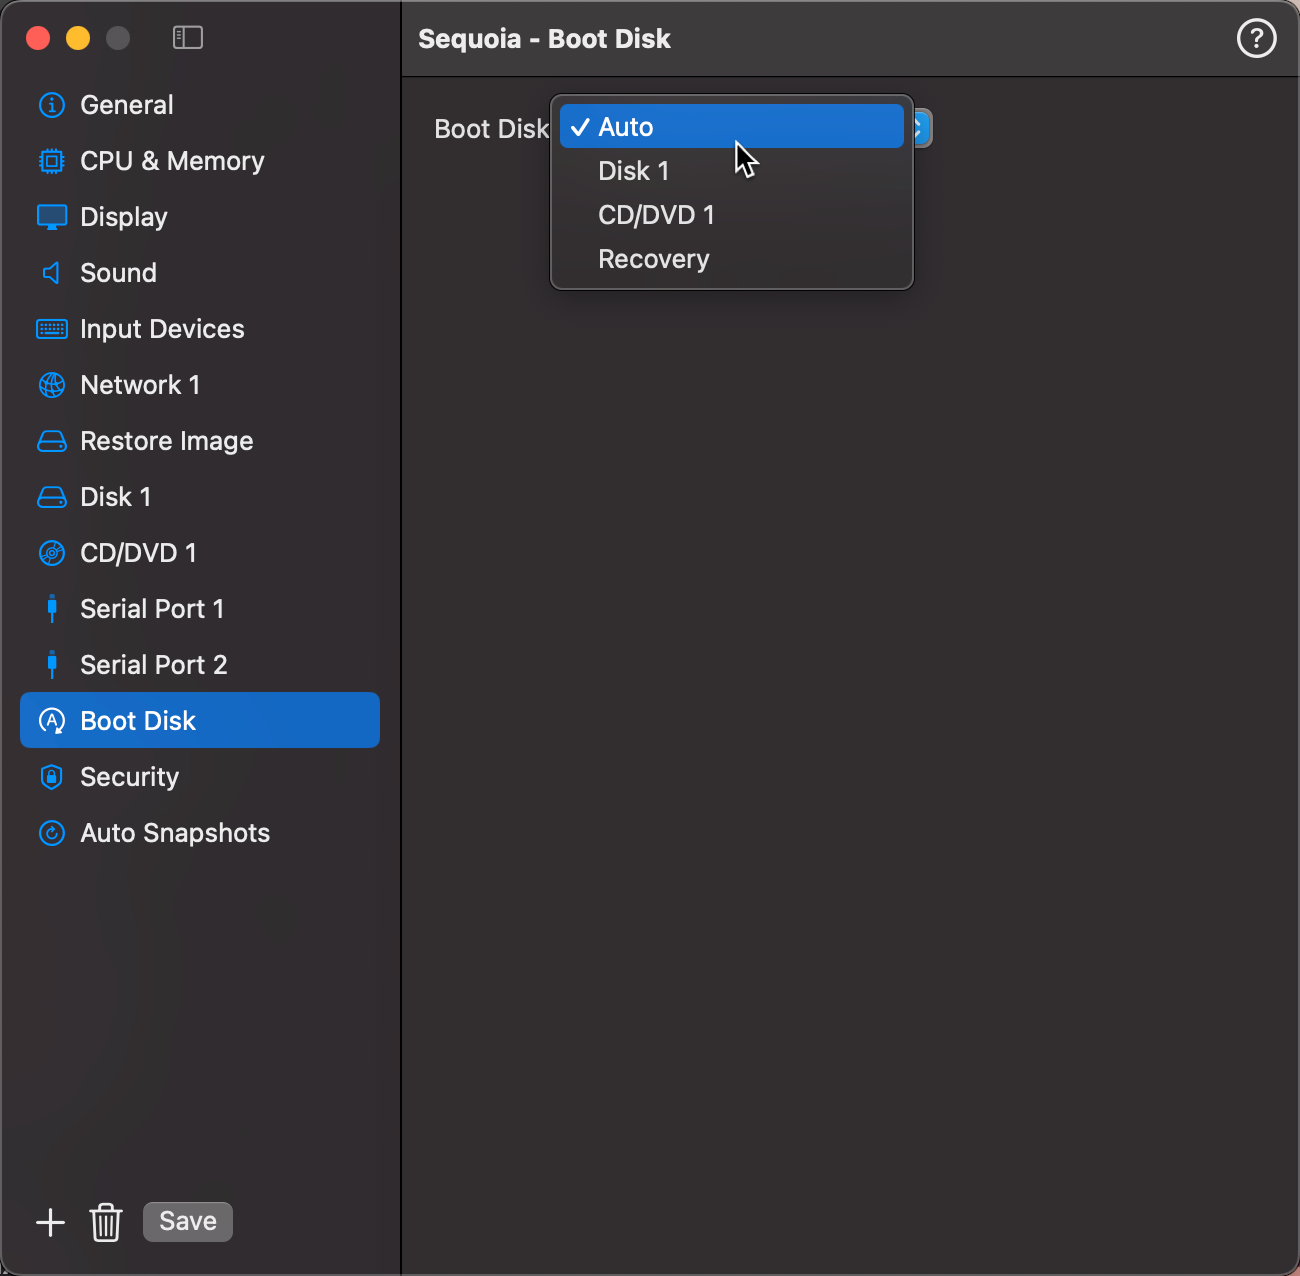The height and width of the screenshot is (1276, 1300).
Task: Open CPU & Memory chip icon
Action: coord(51,161)
